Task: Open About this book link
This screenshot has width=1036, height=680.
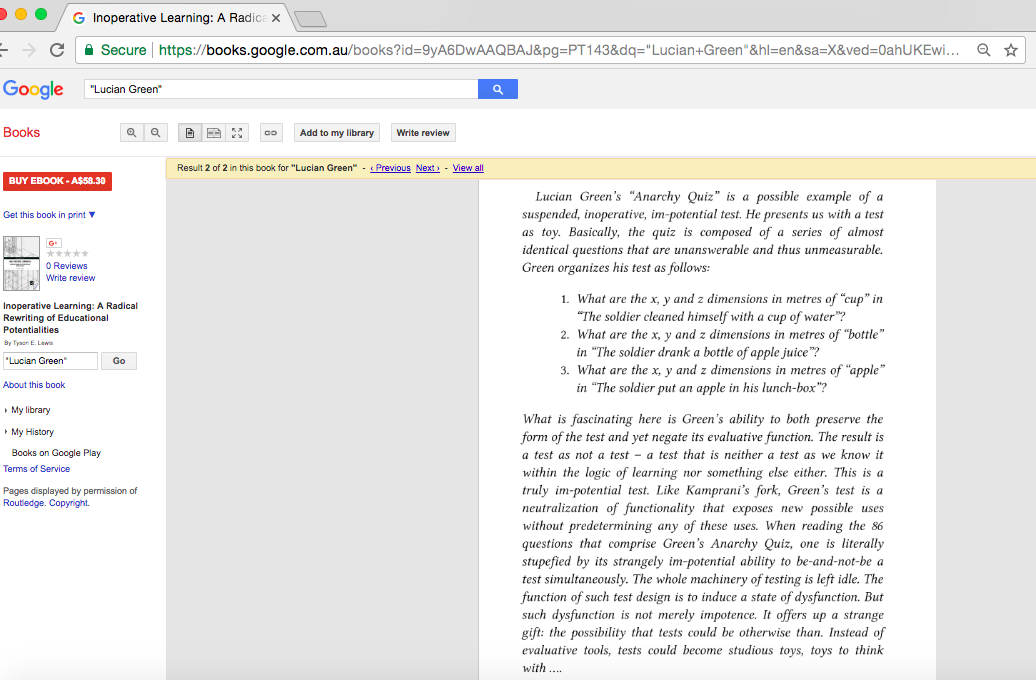Action: pos(34,385)
